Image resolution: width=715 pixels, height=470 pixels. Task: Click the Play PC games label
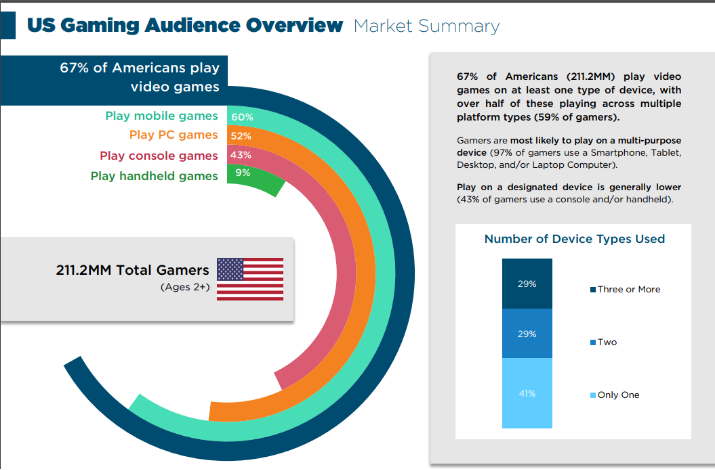tap(174, 136)
